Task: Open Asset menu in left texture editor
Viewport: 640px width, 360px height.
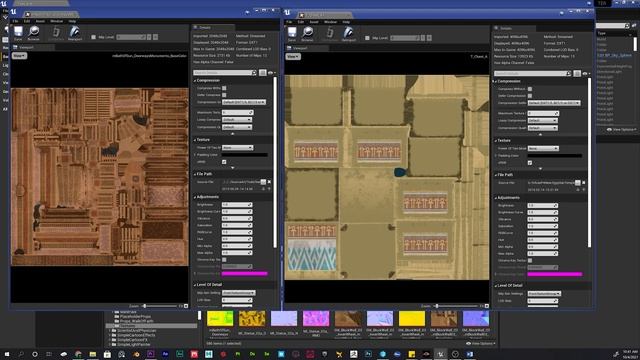Action: coord(40,21)
